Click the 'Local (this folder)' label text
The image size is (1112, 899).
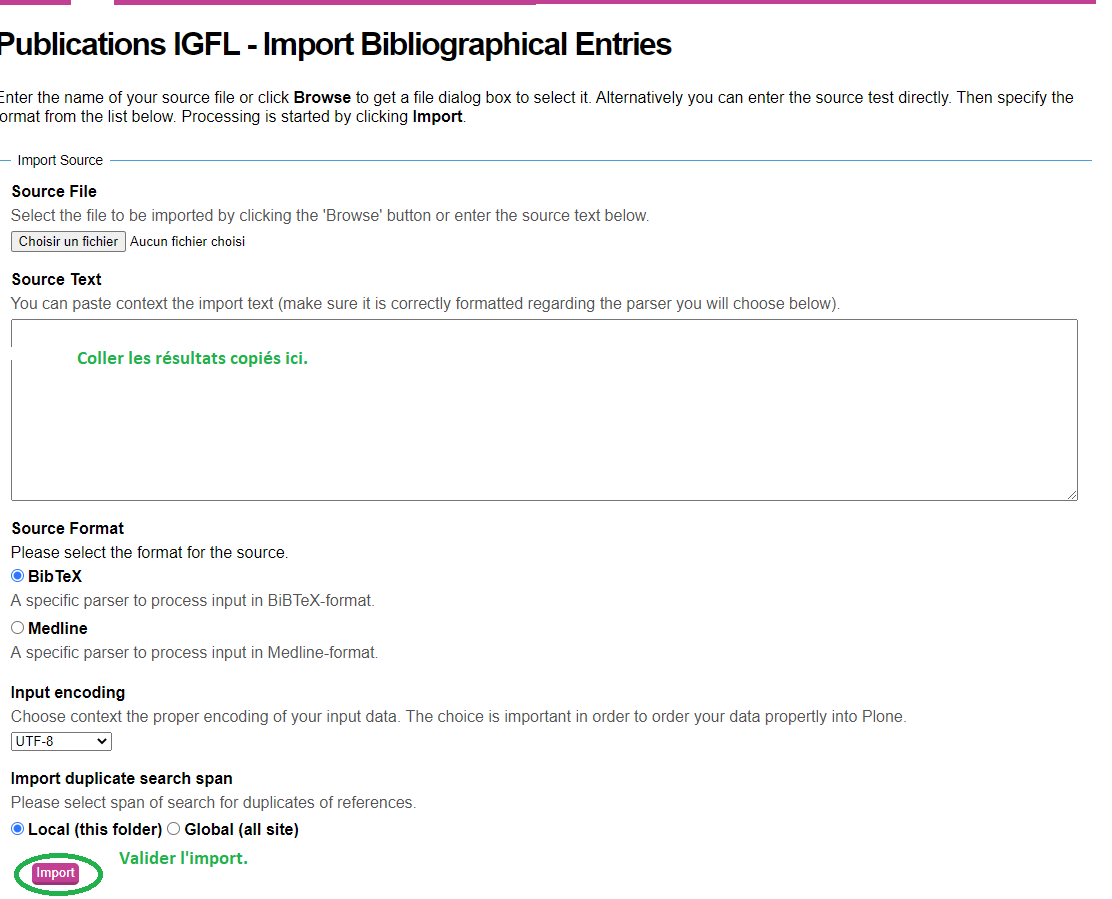click(x=95, y=829)
